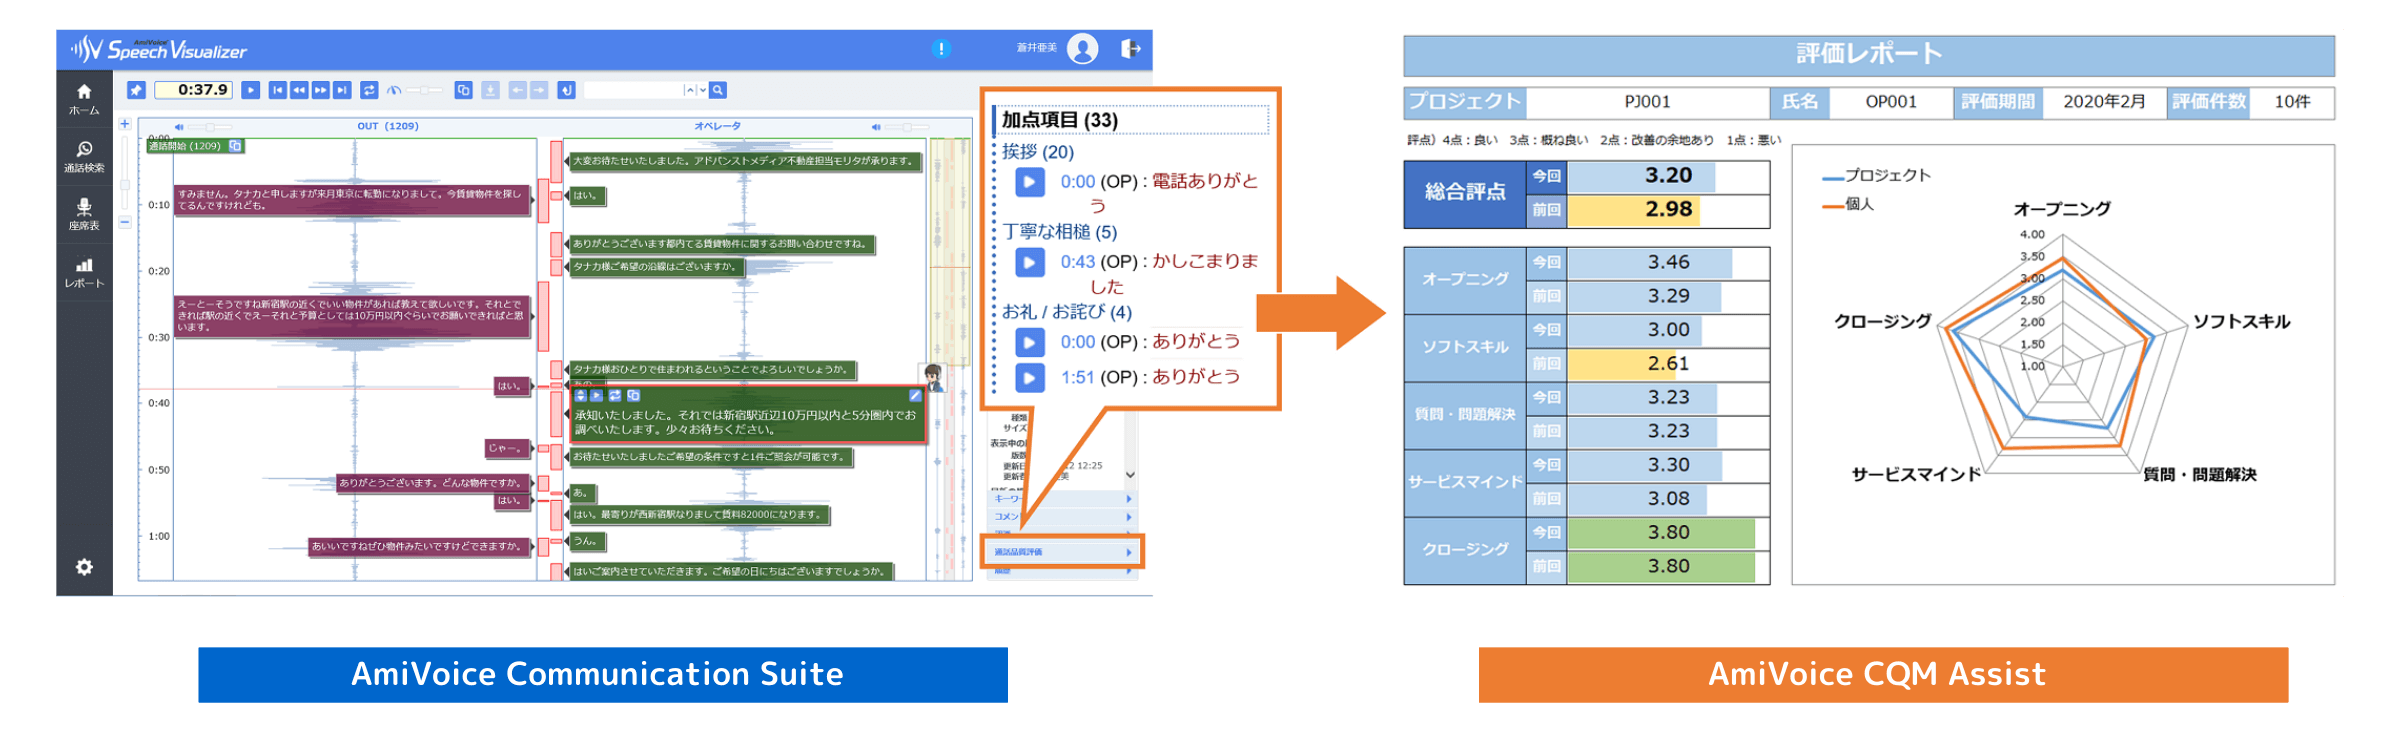Click the copy icon in the toolbar
The image size is (2400, 750).
click(x=463, y=90)
